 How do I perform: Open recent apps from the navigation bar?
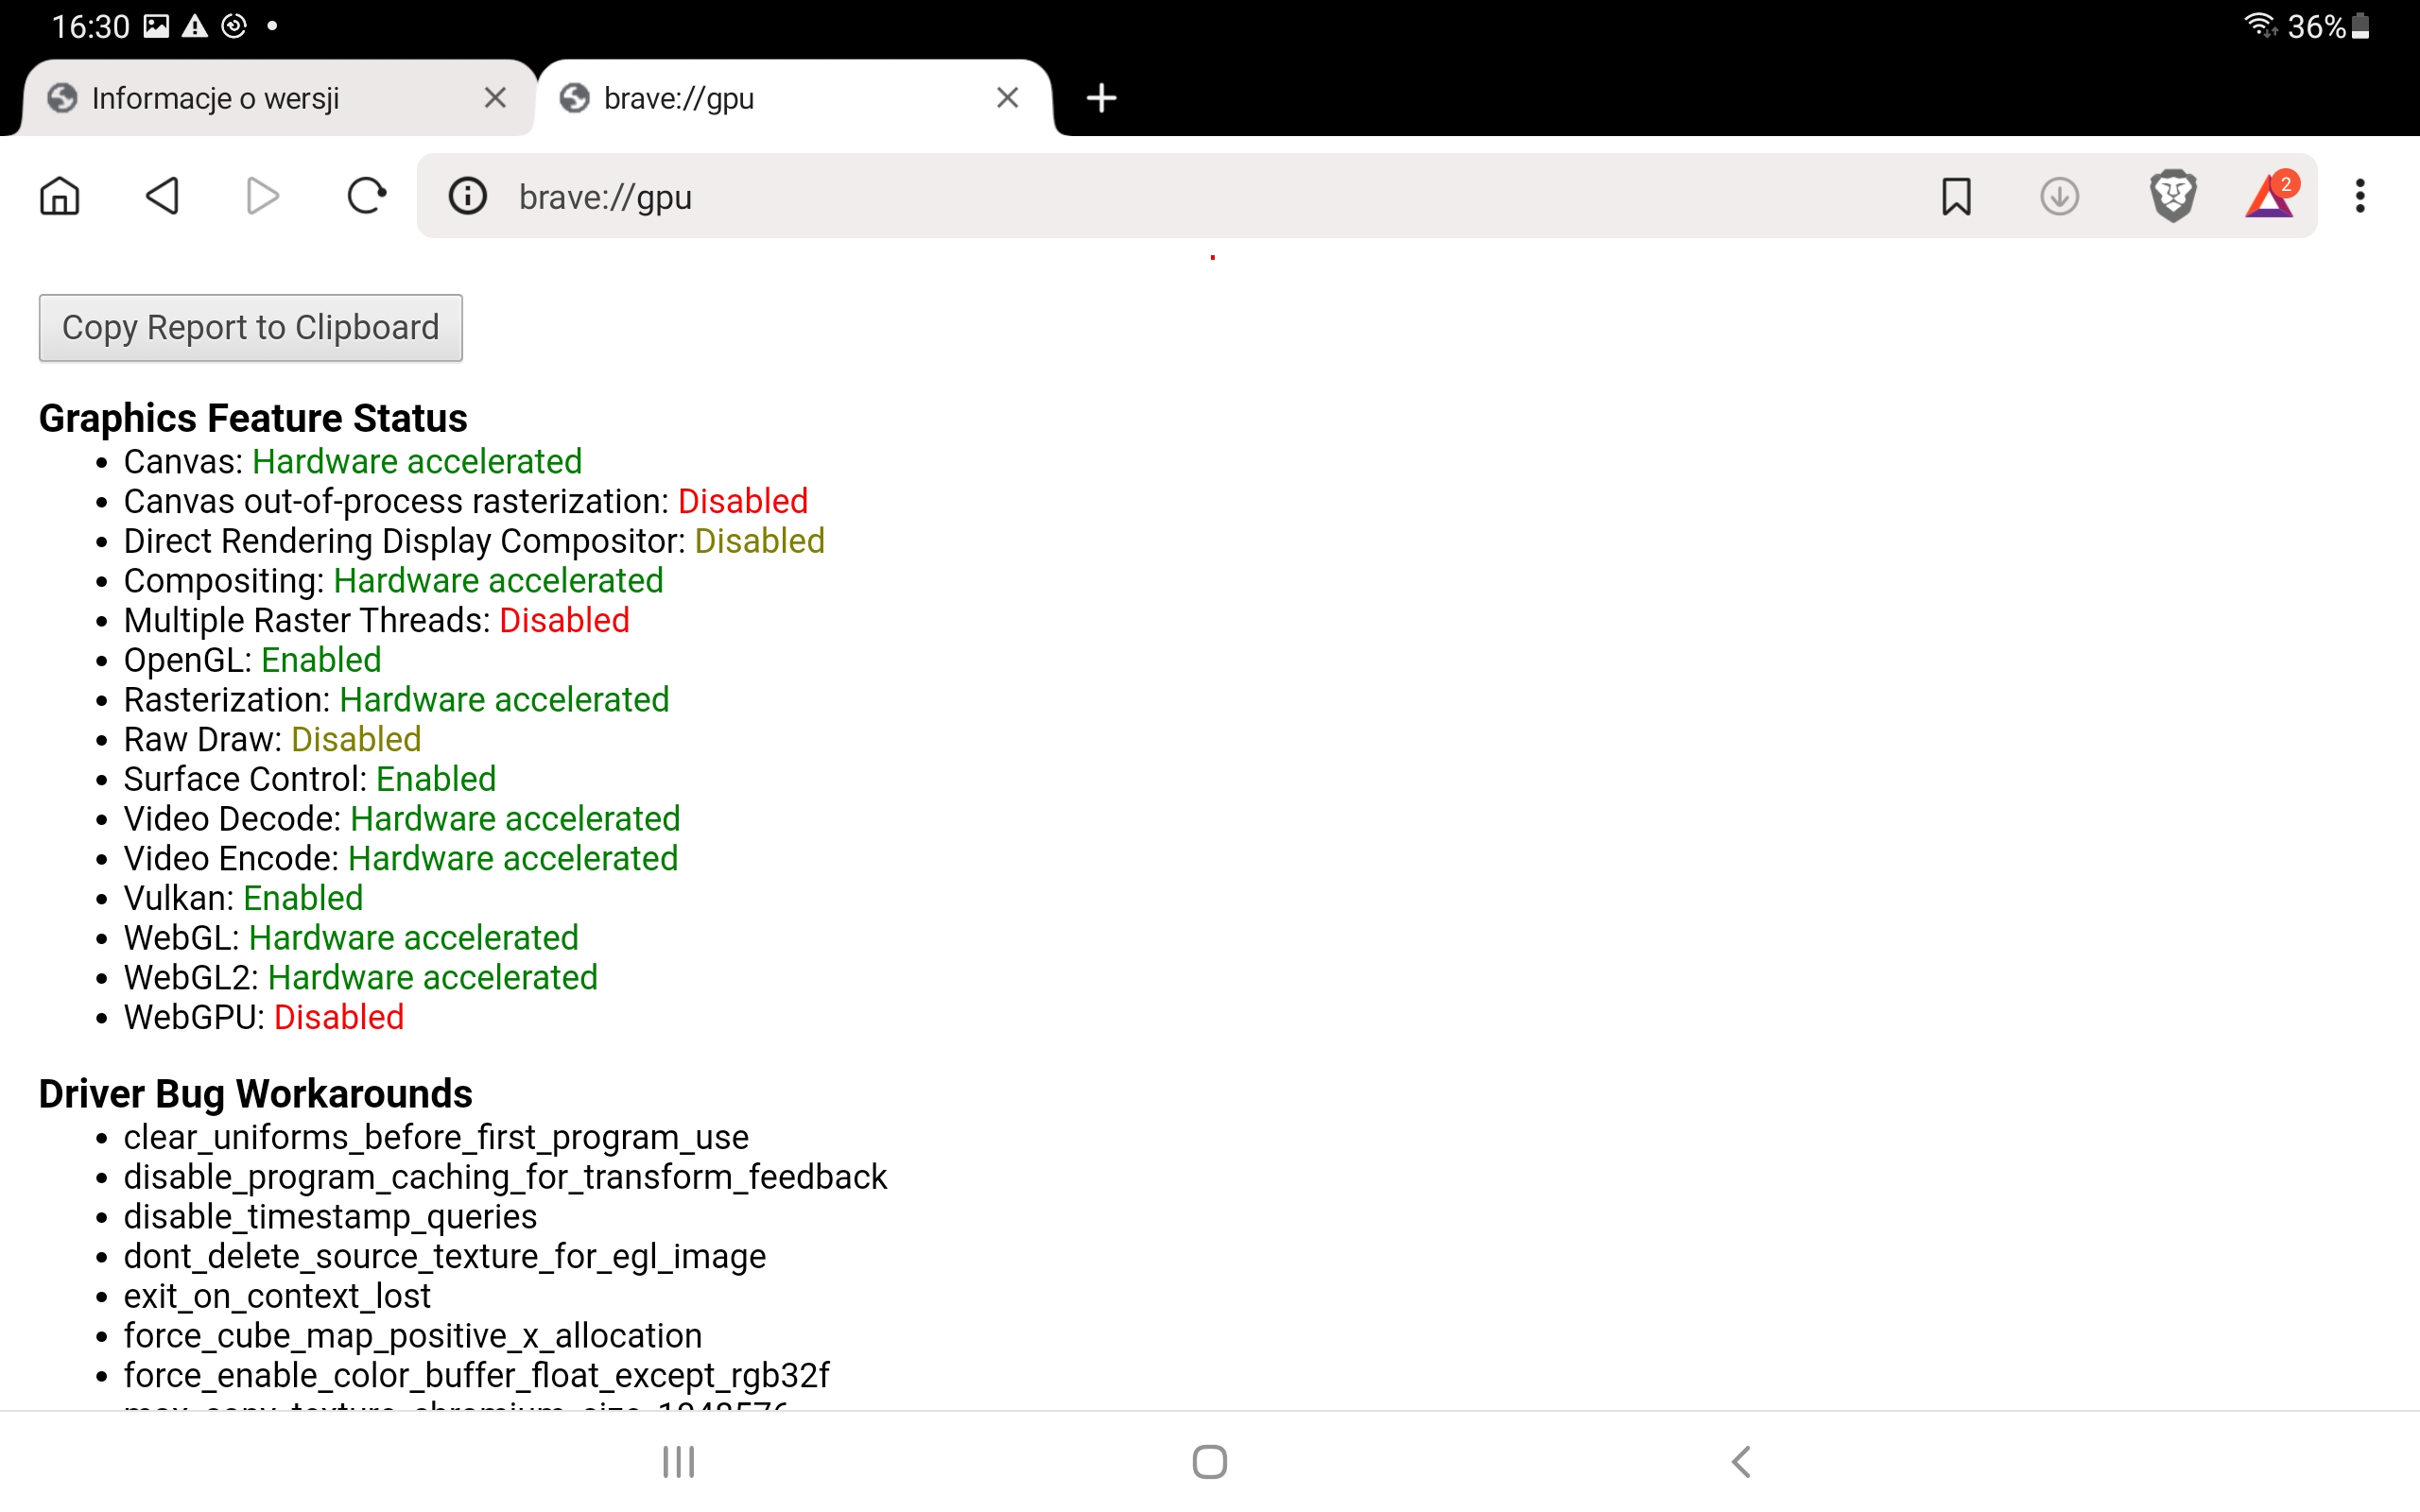pos(677,1461)
